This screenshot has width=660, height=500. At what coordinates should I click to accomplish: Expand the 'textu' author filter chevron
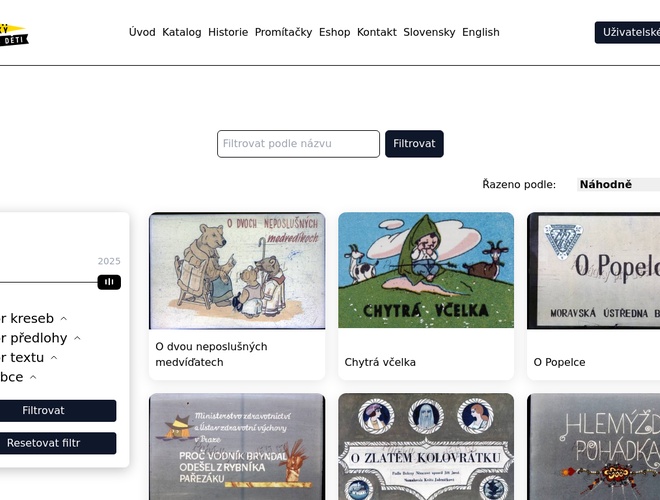coord(54,358)
